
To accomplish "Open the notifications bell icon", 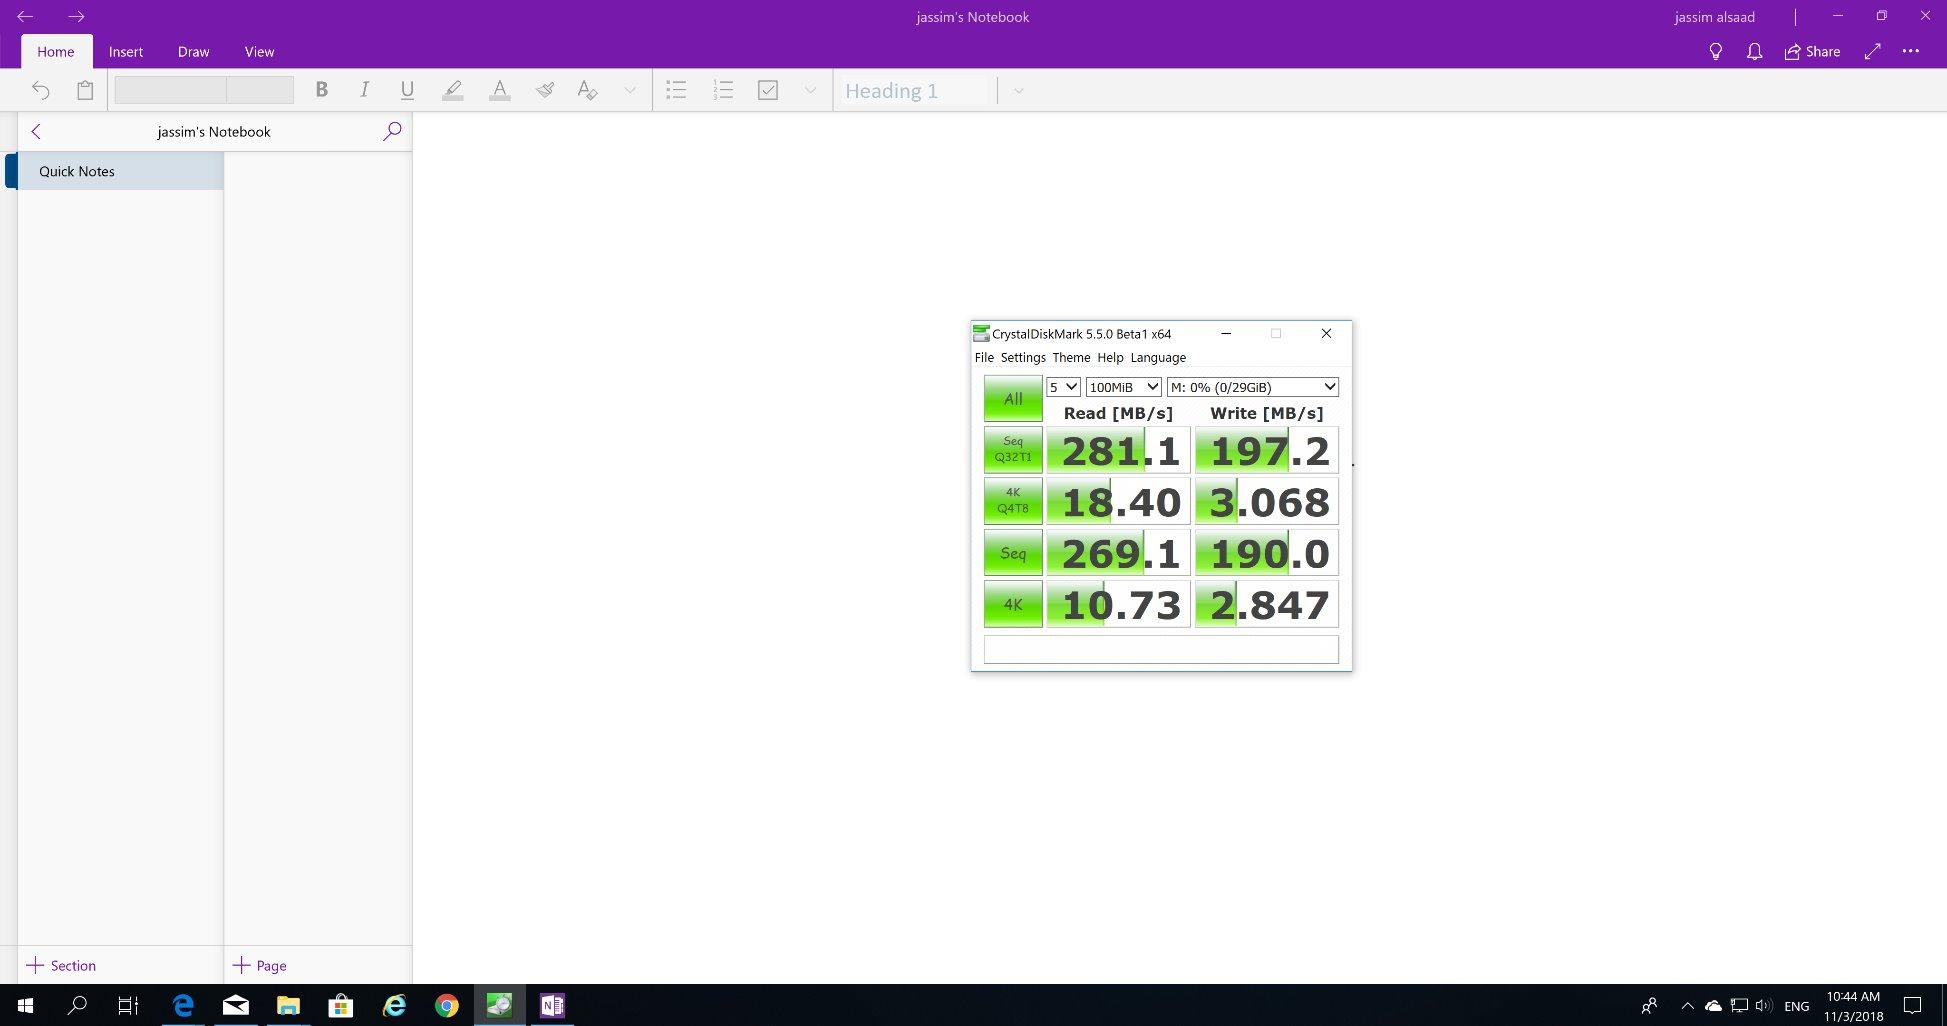I will tap(1754, 51).
